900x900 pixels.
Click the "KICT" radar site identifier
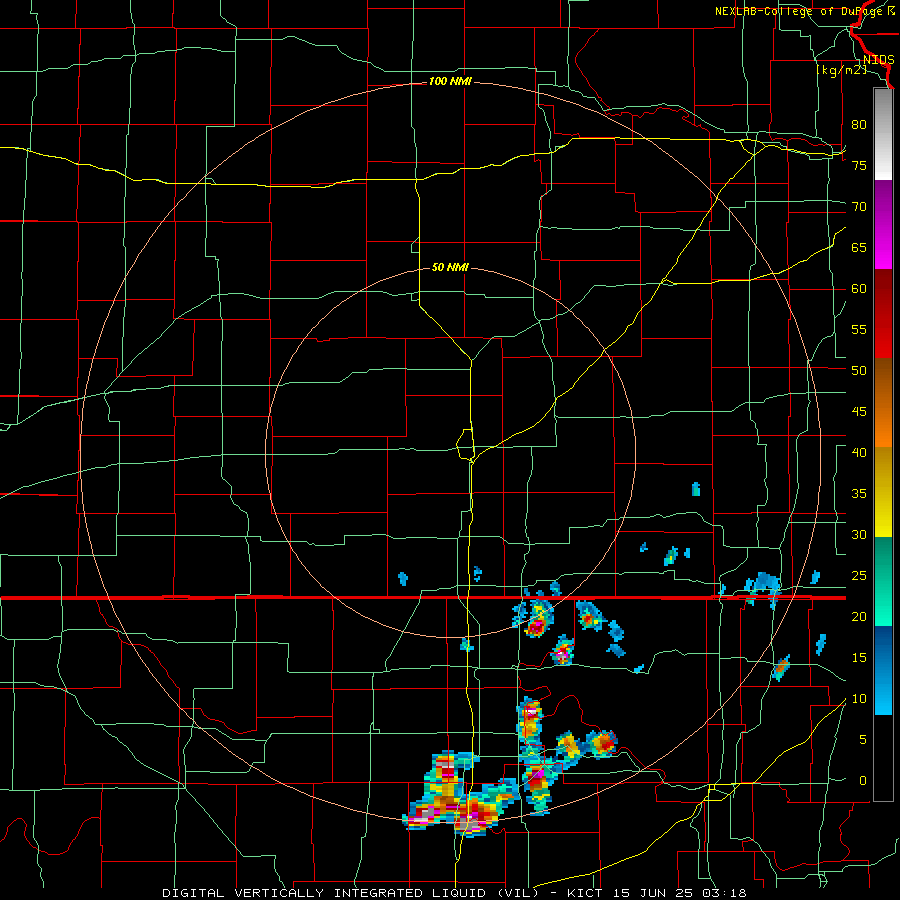tap(584, 893)
